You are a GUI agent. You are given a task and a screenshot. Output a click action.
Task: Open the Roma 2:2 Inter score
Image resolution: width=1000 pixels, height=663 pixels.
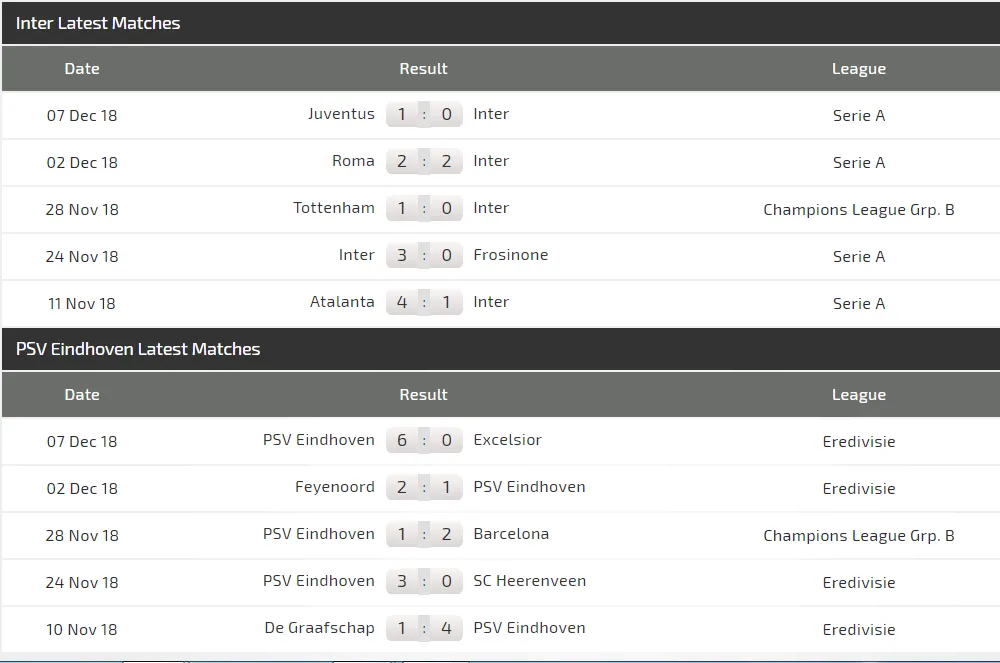[x=424, y=161]
